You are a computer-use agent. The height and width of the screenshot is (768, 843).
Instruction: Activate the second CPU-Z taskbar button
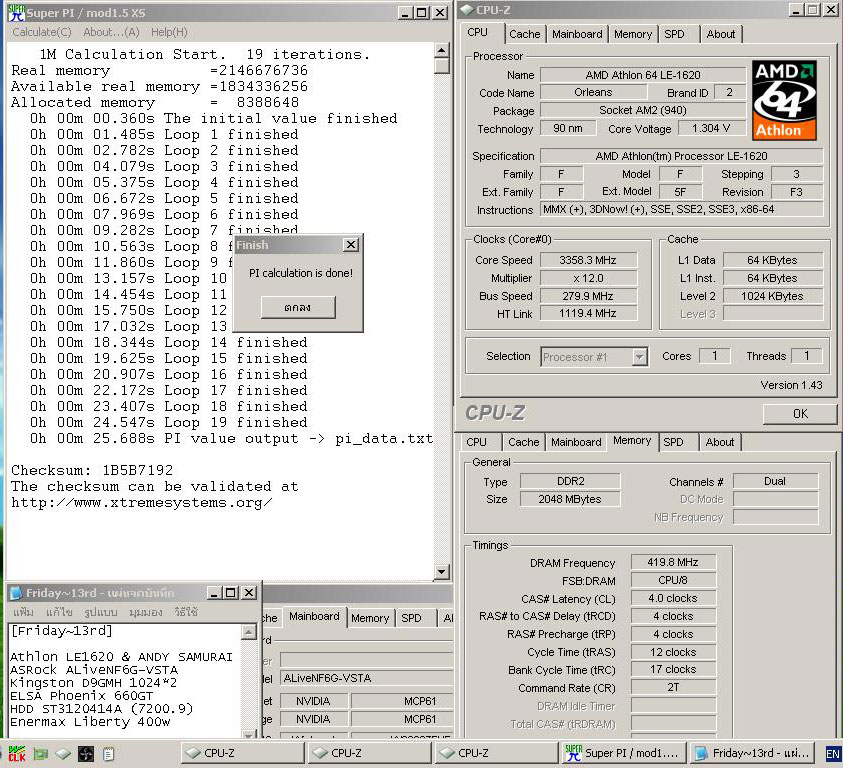[x=369, y=753]
